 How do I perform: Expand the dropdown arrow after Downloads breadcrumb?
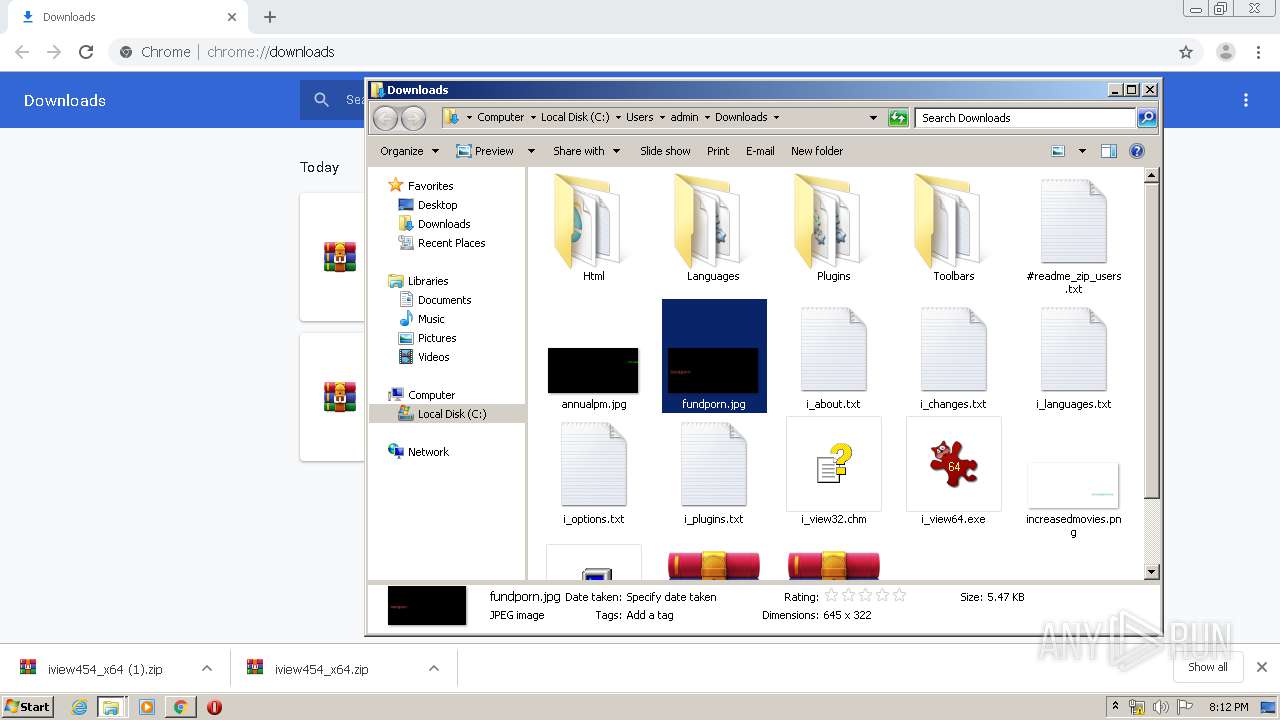pos(776,117)
